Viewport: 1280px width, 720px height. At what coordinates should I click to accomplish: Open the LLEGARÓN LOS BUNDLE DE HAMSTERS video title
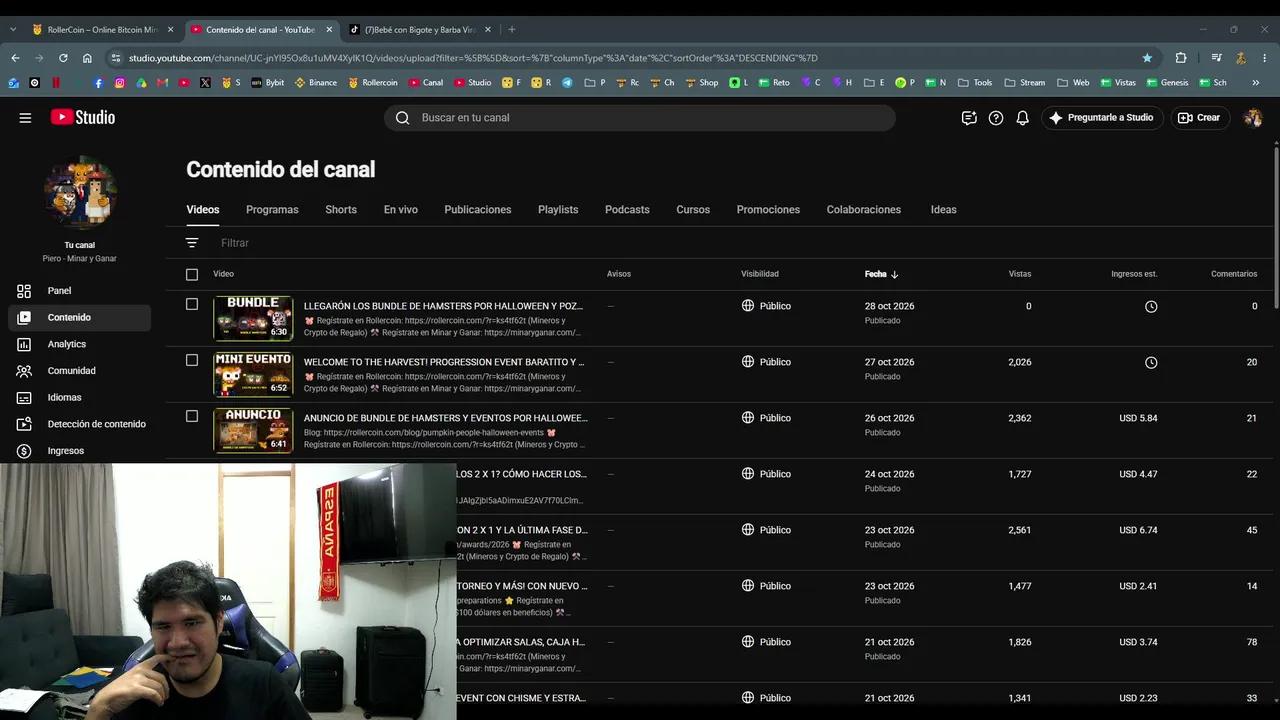click(443, 306)
